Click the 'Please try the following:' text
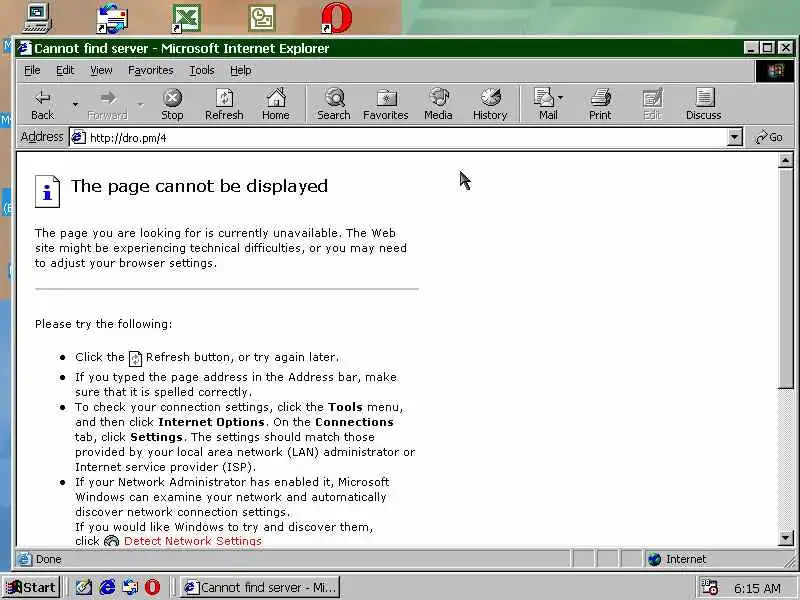Screen dimensions: 800x600 tap(104, 324)
